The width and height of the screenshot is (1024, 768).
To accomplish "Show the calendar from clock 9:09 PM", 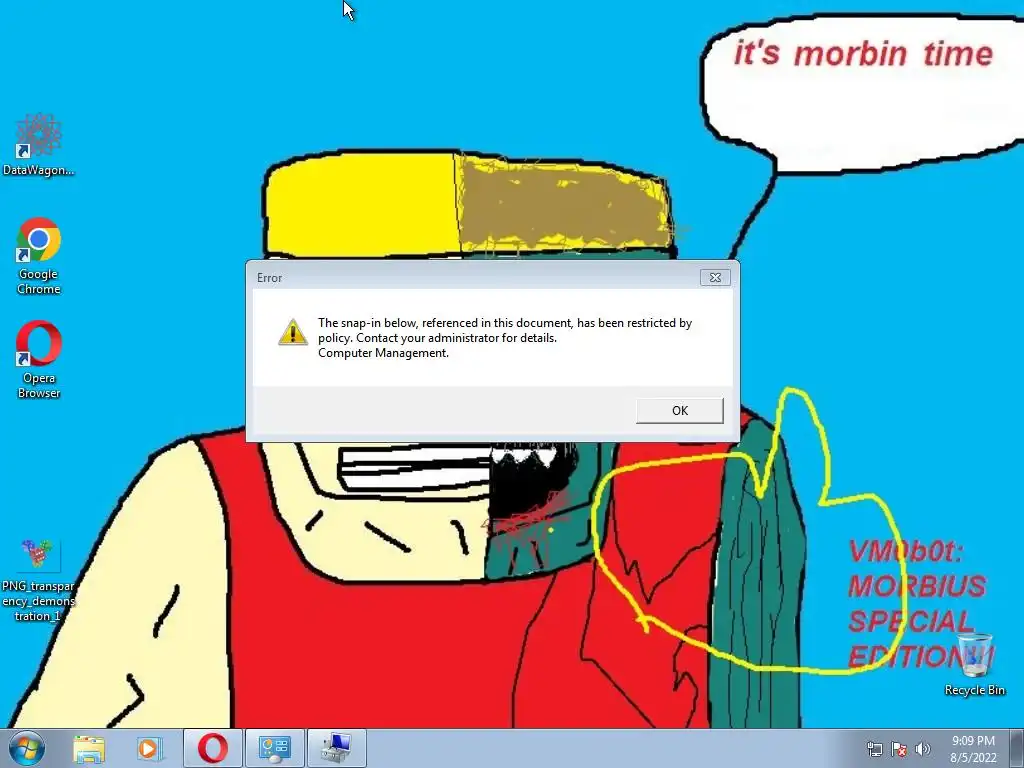I will point(973,749).
